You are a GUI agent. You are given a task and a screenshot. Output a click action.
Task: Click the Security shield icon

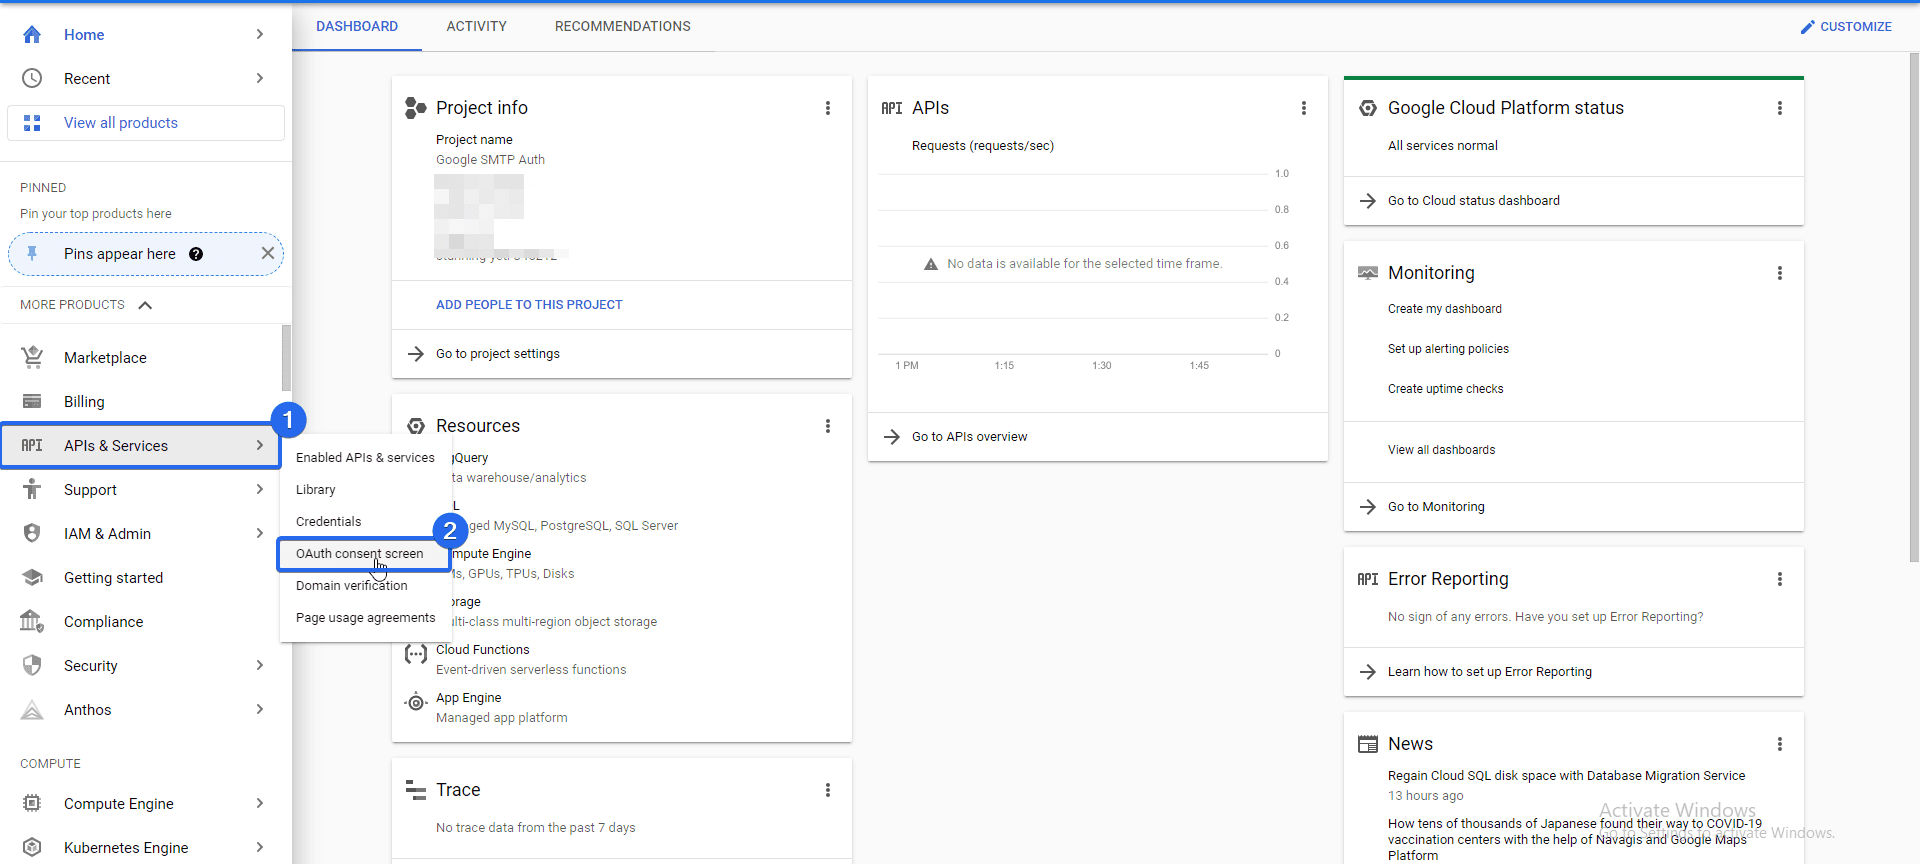32,665
